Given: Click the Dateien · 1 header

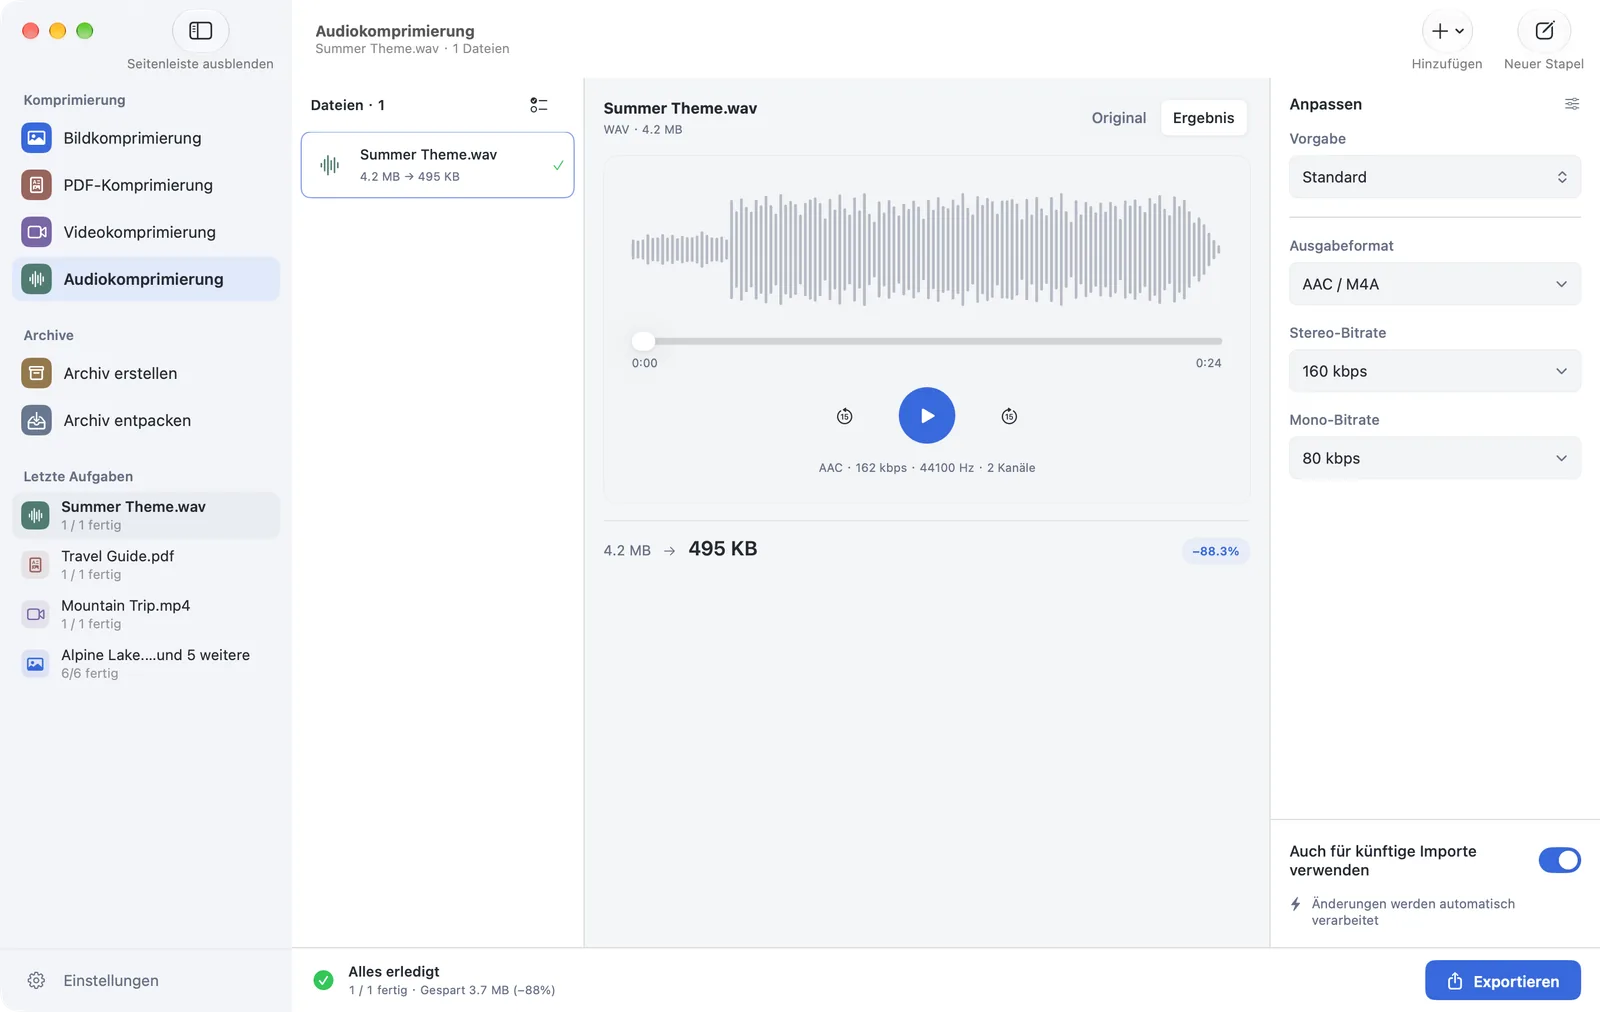Looking at the screenshot, I should click(348, 105).
